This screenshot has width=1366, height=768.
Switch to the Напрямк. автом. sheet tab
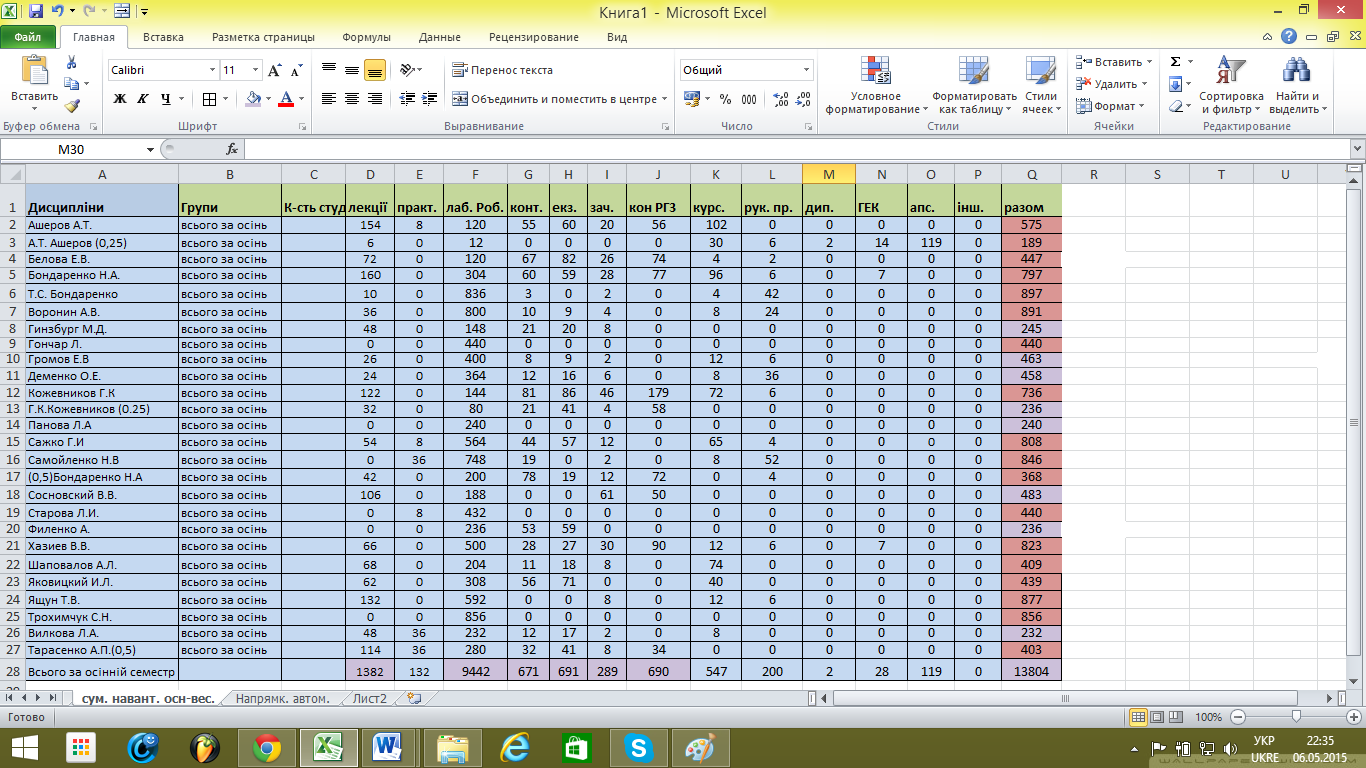coord(282,699)
